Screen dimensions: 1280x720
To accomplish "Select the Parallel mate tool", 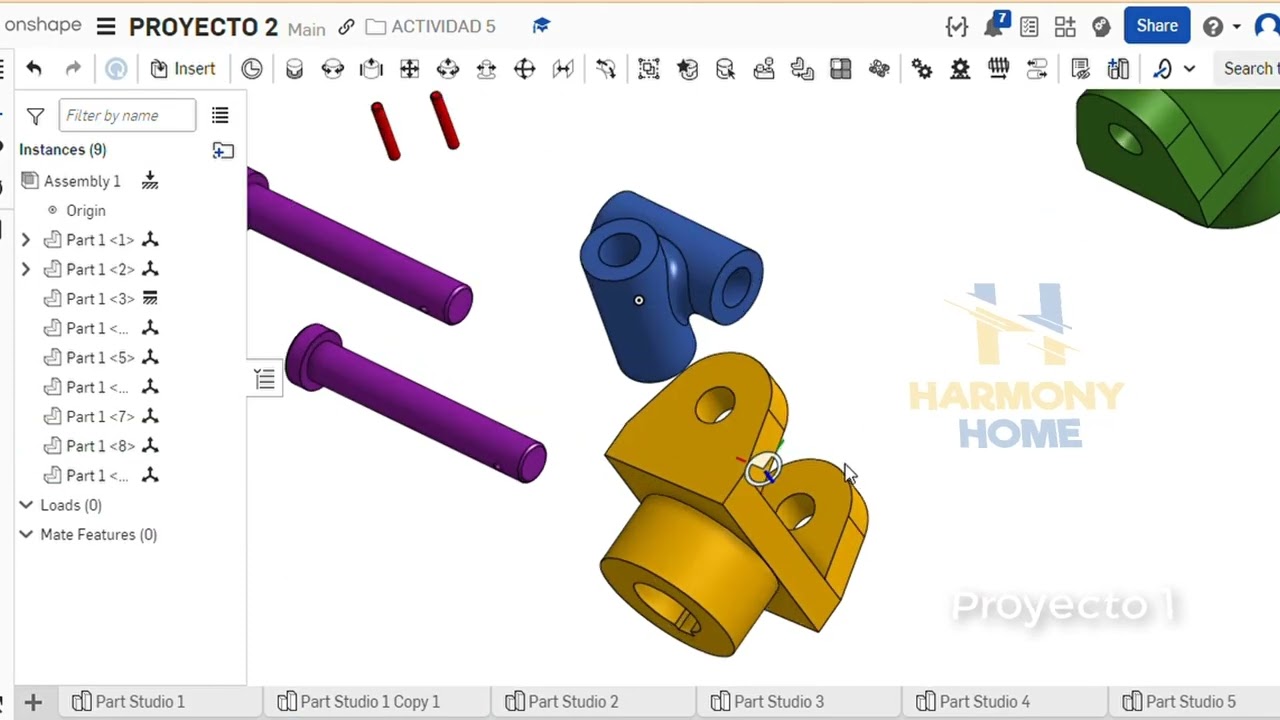I will (x=563, y=68).
